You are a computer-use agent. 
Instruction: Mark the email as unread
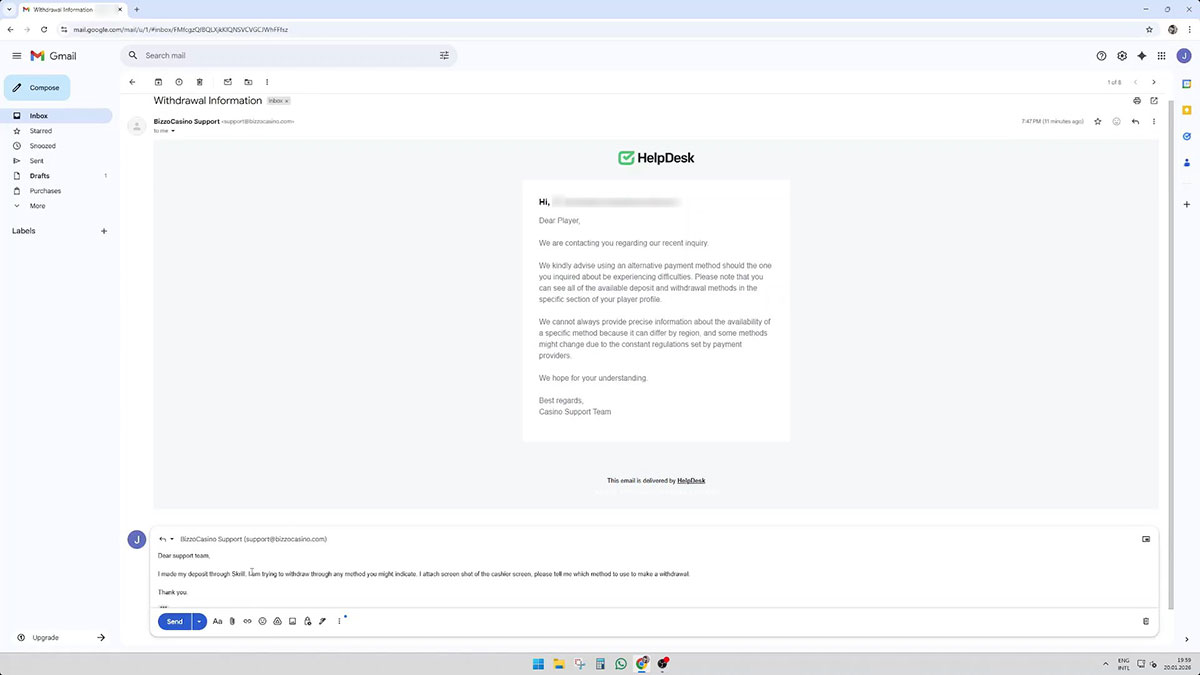pos(227,82)
